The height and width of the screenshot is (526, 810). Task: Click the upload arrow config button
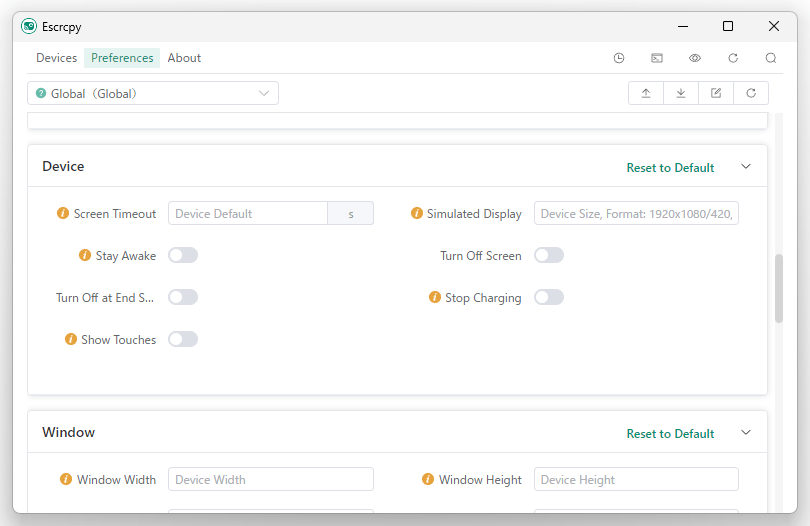click(646, 93)
